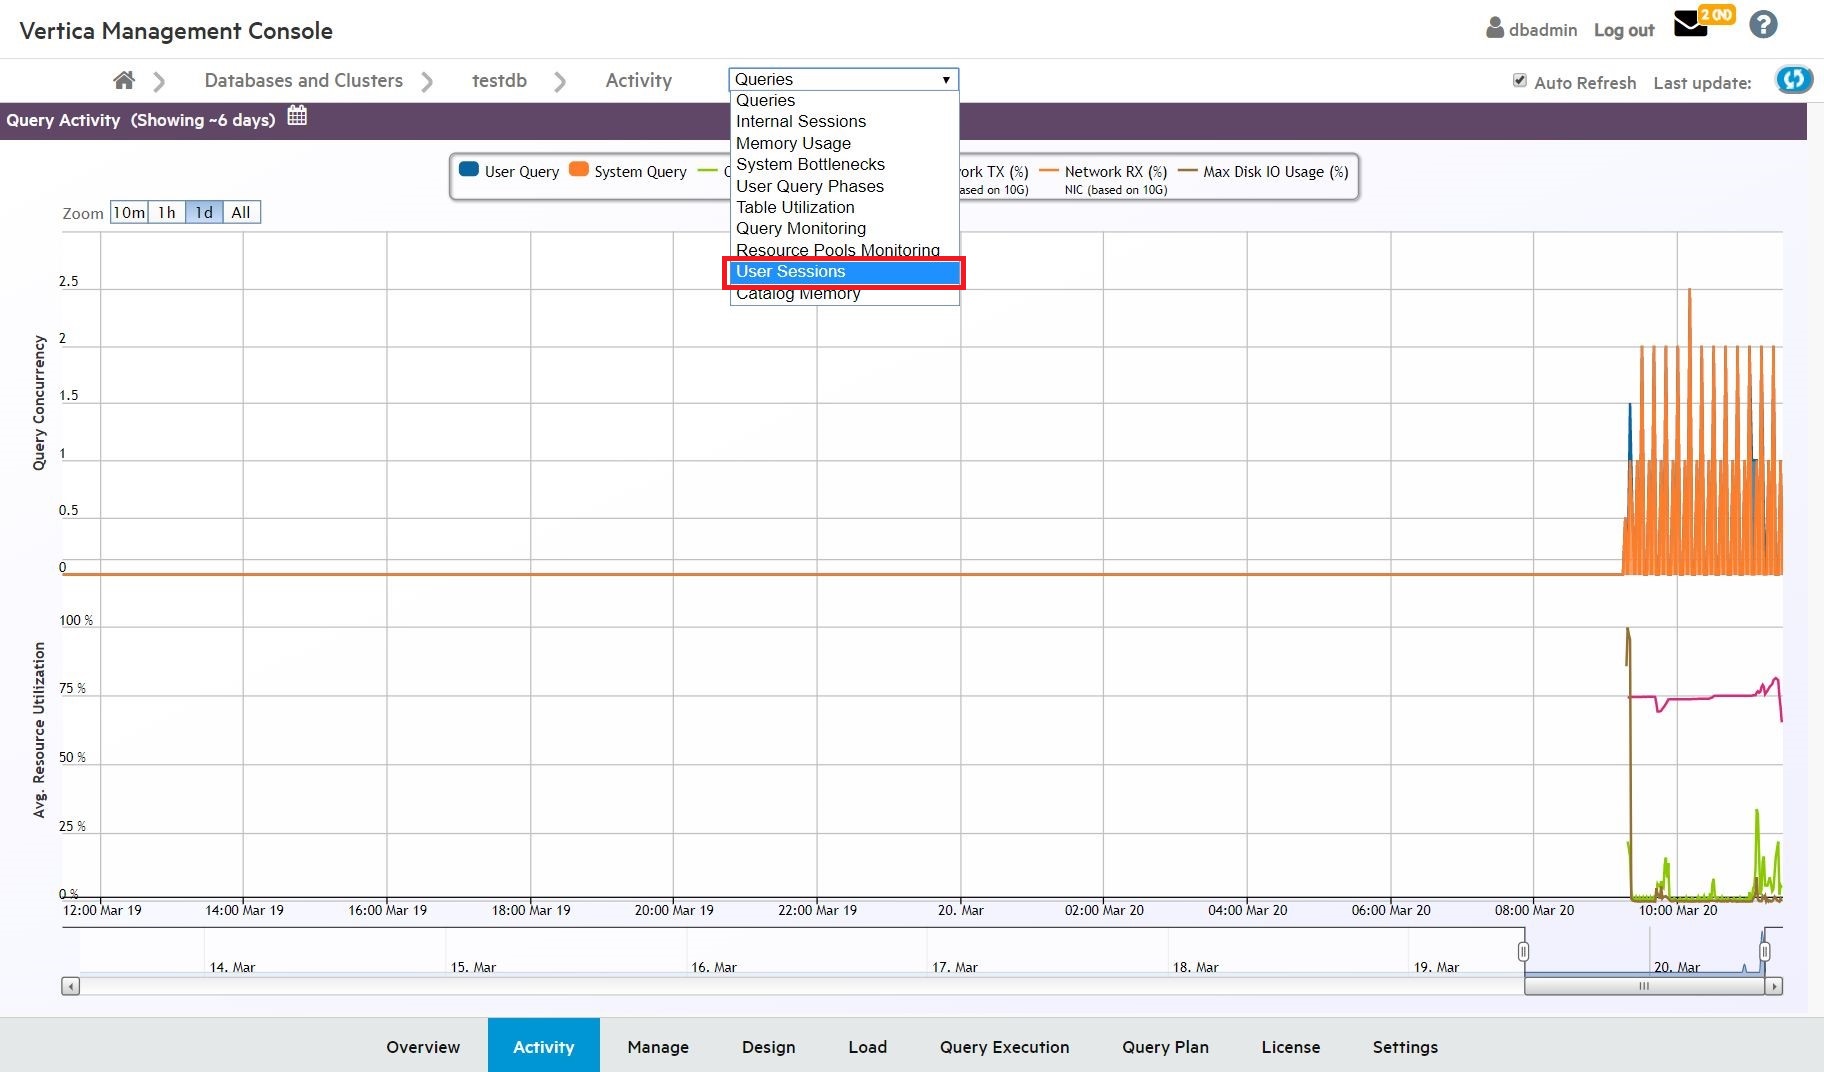Switch to the Query Plan tab
Screen dimensions: 1824x1072
click(x=1165, y=1046)
